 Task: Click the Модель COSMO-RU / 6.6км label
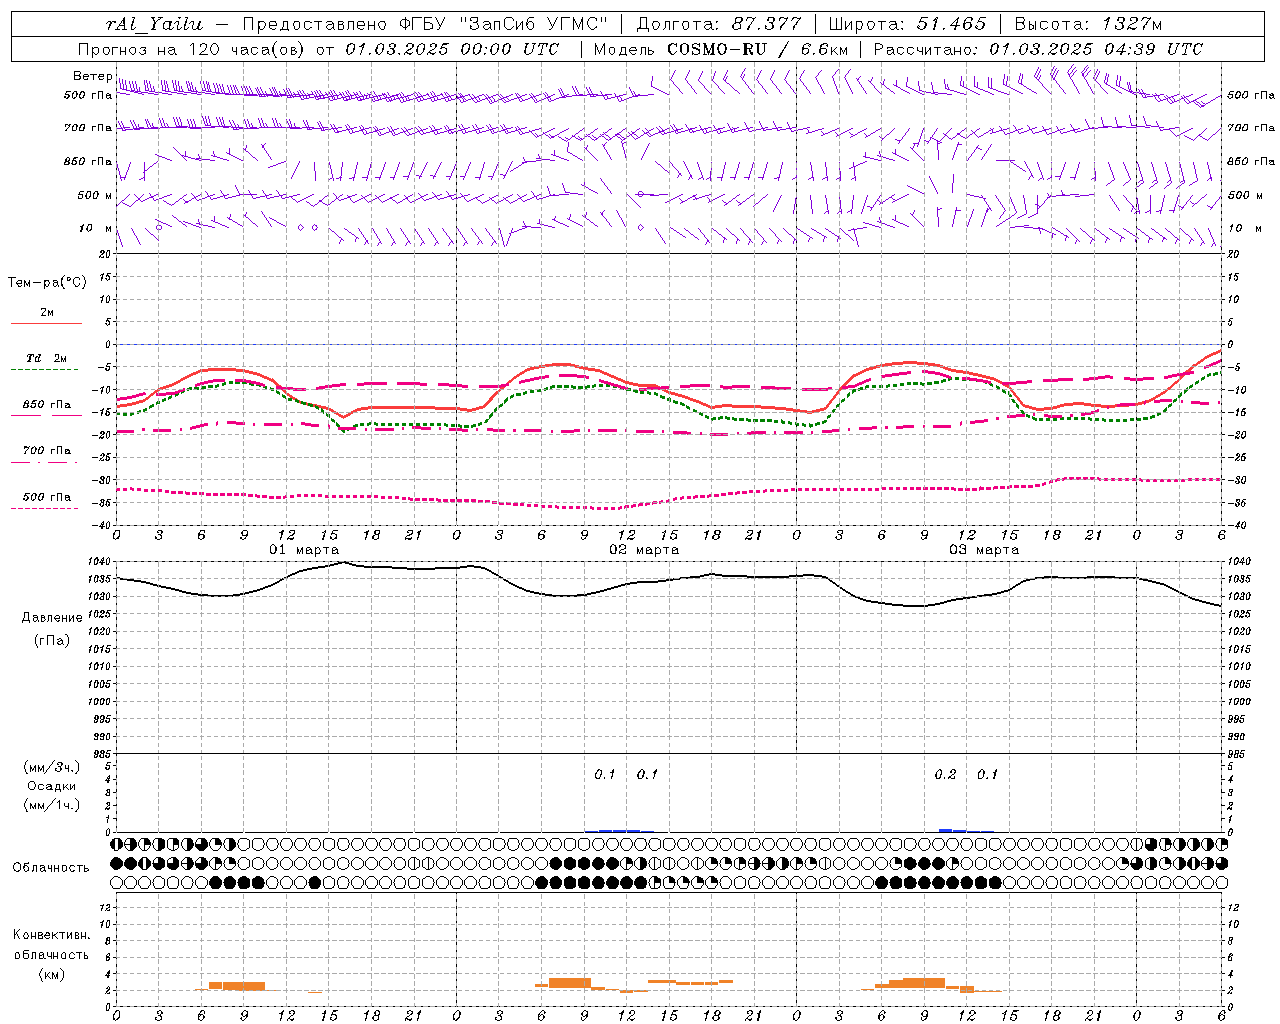point(720,49)
